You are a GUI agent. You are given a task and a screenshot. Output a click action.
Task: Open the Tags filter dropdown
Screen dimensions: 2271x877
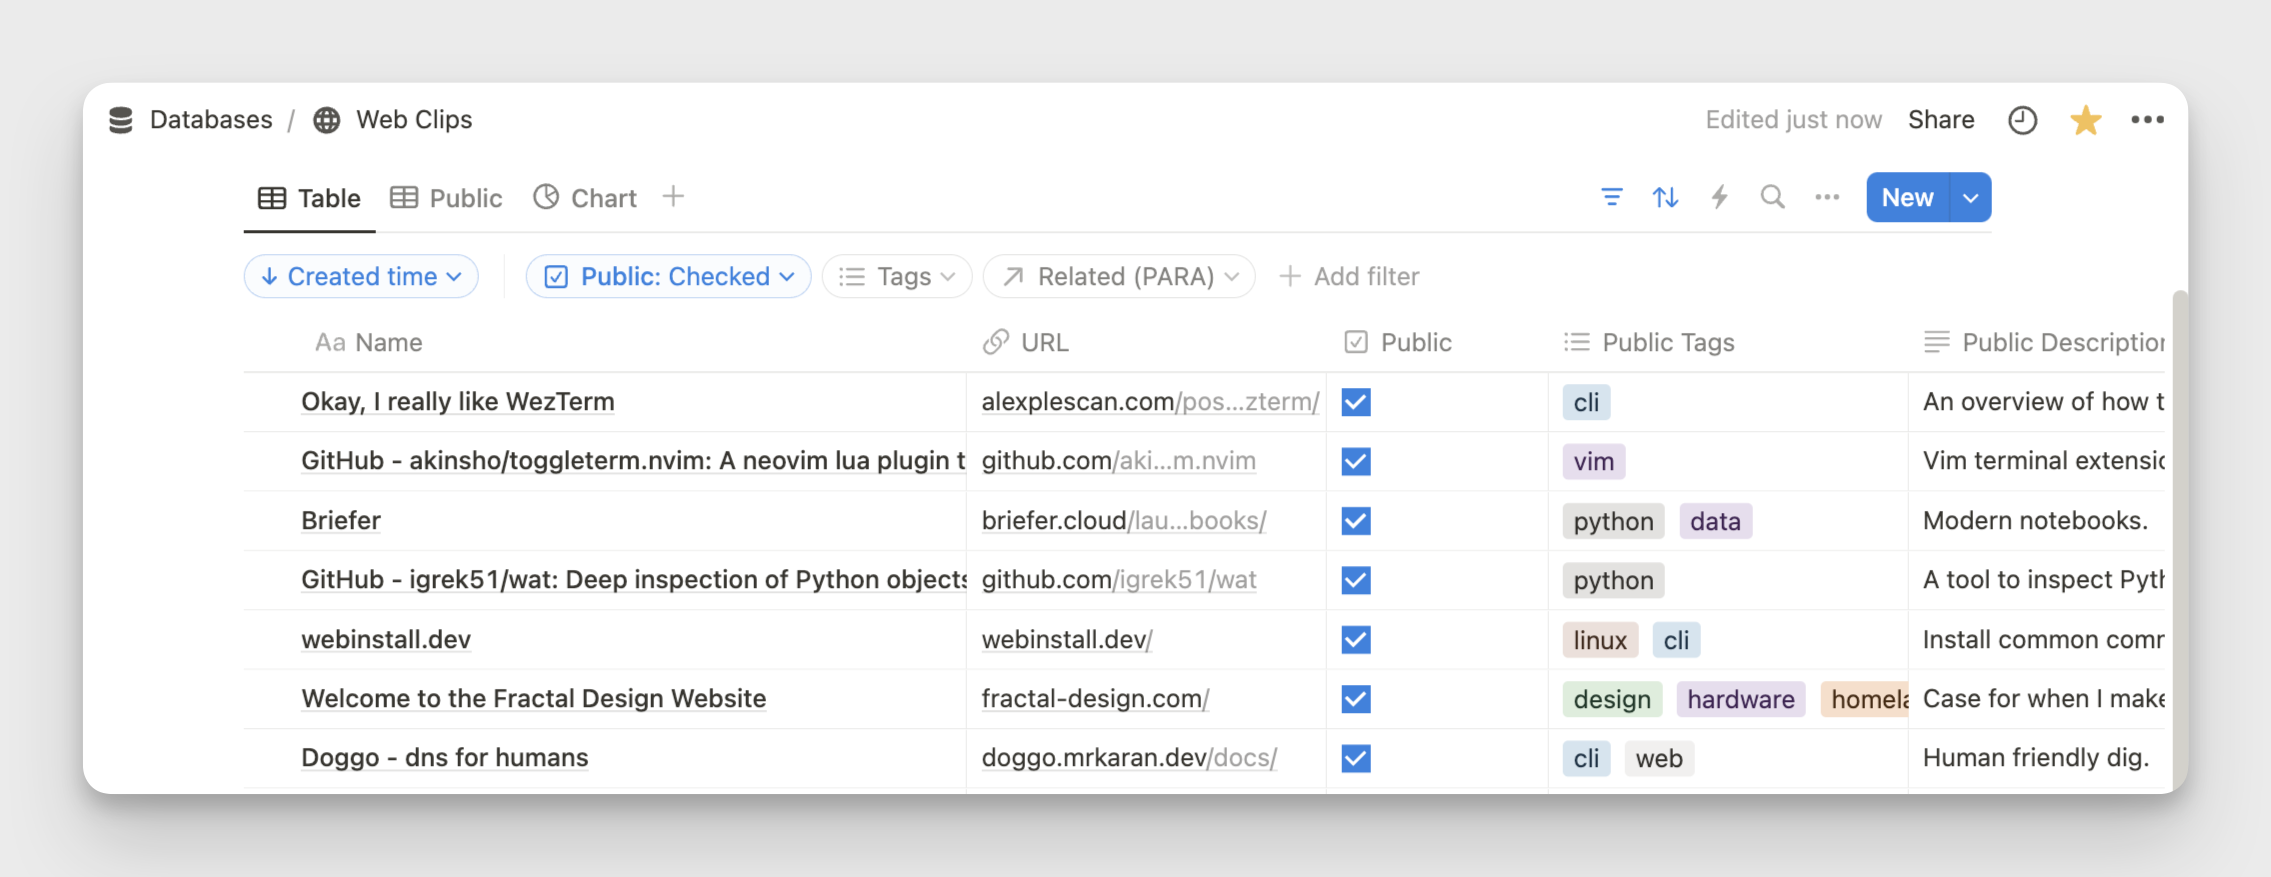point(897,276)
